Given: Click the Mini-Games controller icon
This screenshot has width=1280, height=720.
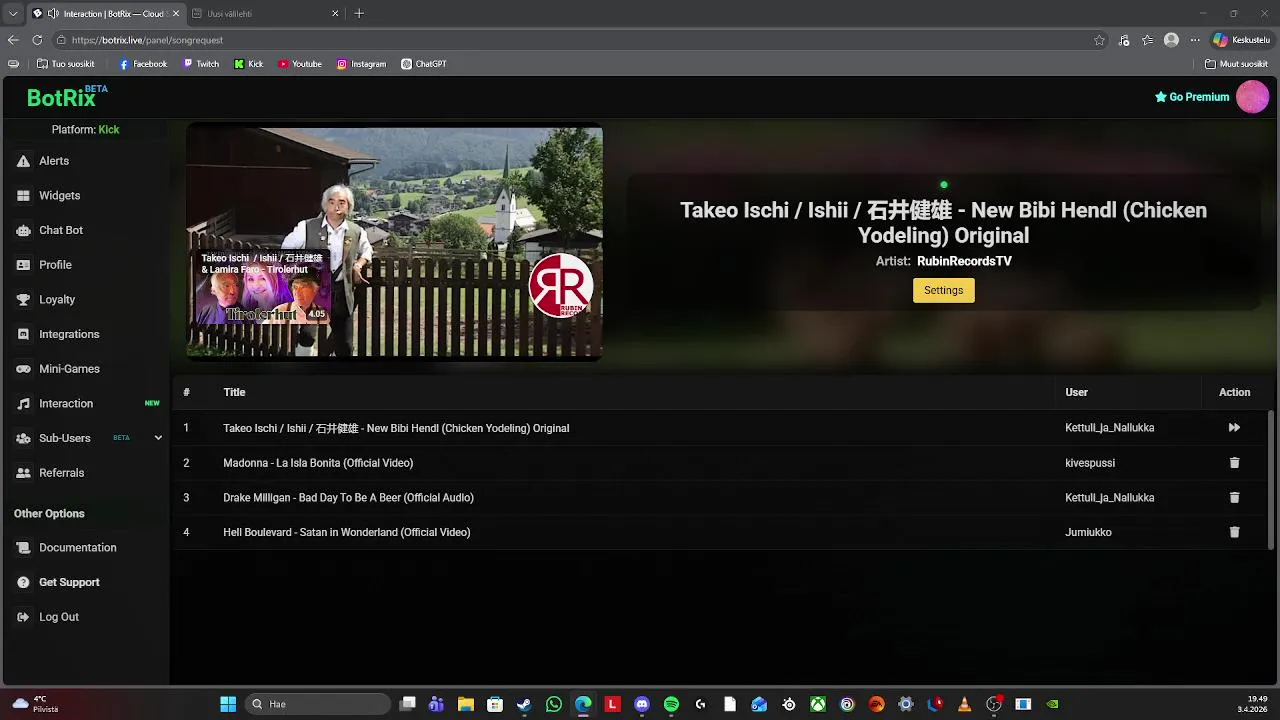Looking at the screenshot, I should (23, 369).
